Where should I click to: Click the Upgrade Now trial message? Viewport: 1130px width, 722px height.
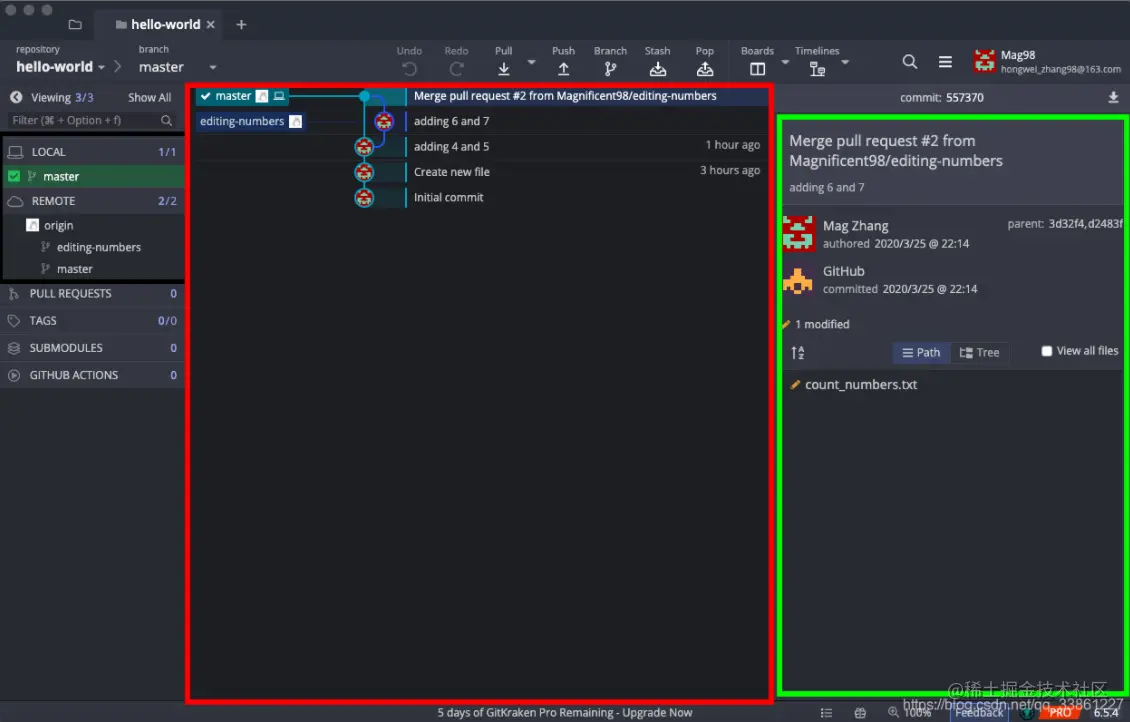click(564, 713)
